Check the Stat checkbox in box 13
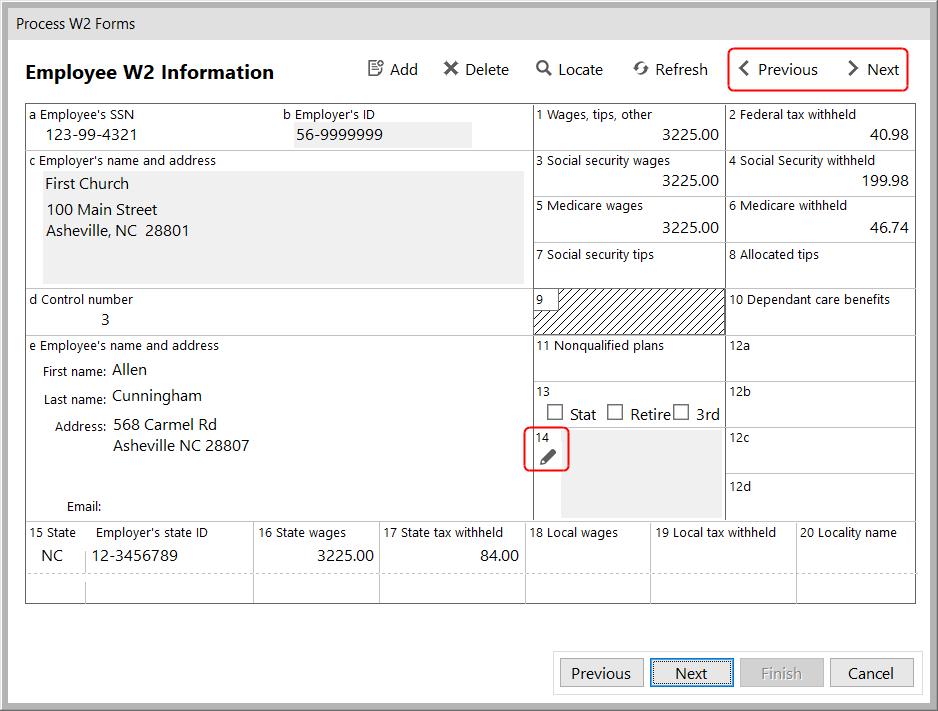Image resolution: width=938 pixels, height=711 pixels. (555, 413)
